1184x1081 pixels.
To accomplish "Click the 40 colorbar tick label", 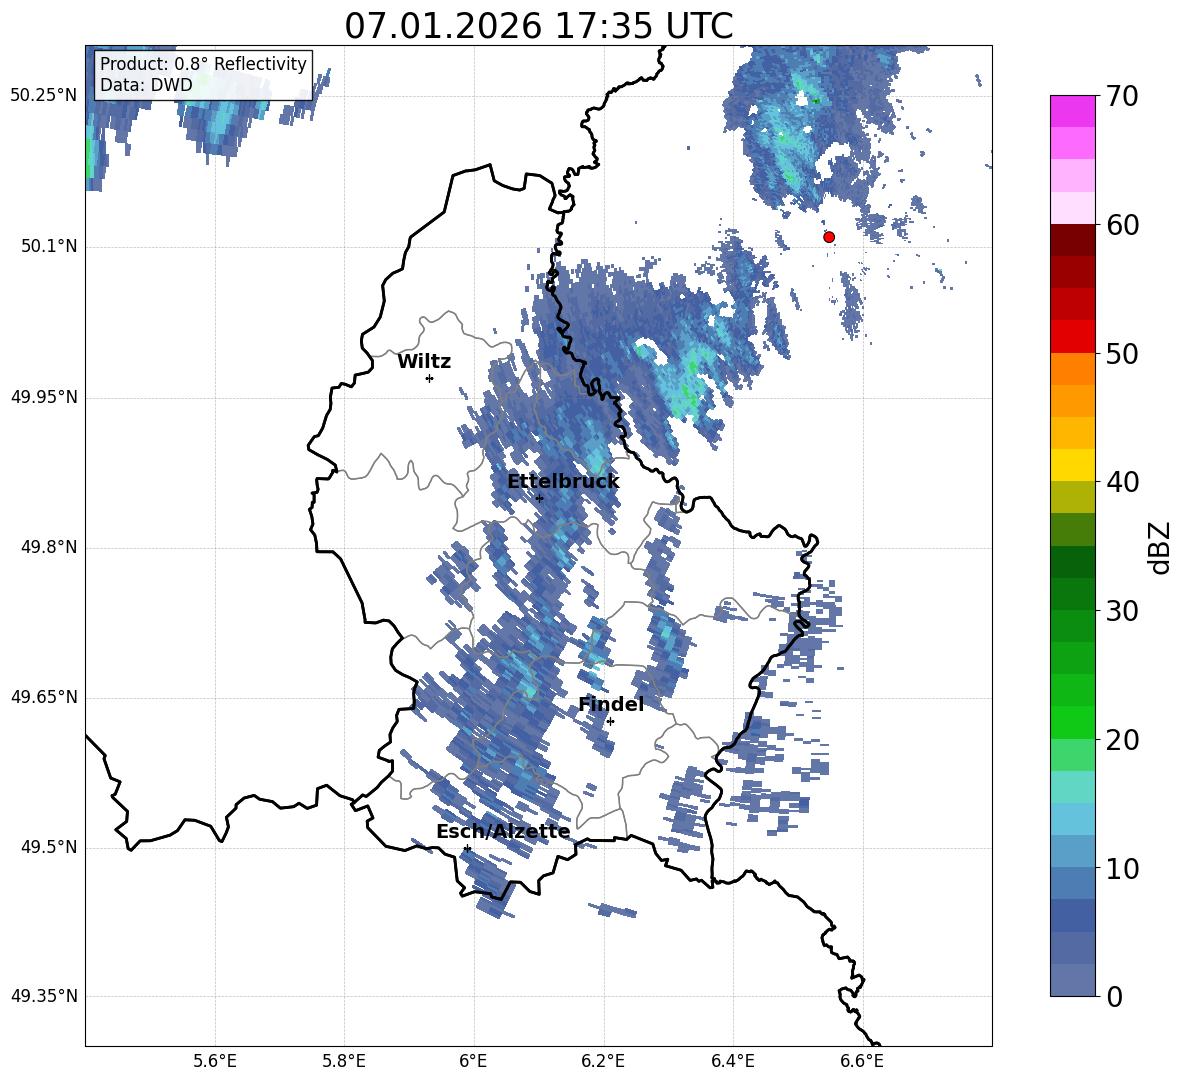I will [x=1123, y=482].
